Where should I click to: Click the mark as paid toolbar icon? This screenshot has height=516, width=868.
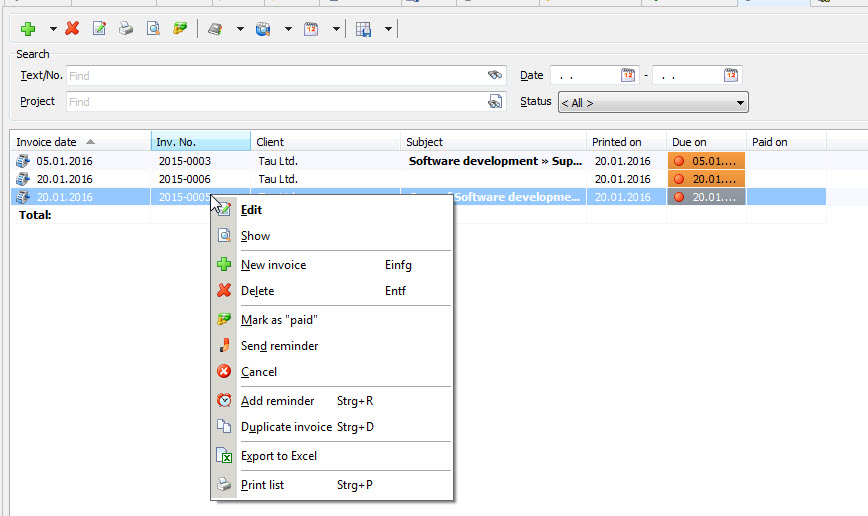click(x=180, y=28)
